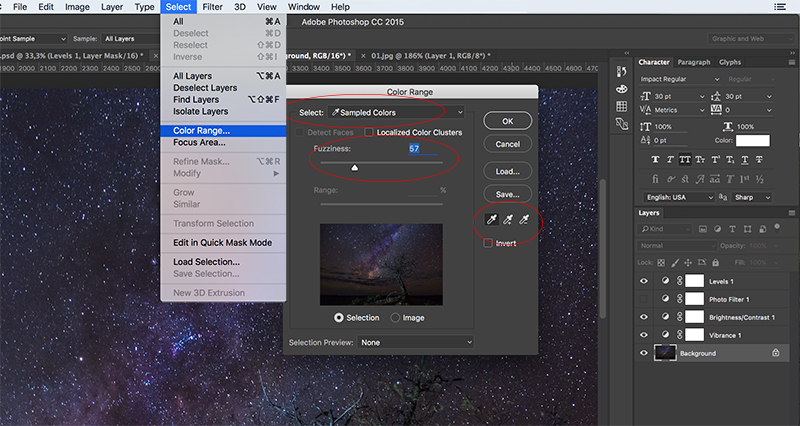Choose Color Range from Select menu
The height and width of the screenshot is (426, 800).
223,131
